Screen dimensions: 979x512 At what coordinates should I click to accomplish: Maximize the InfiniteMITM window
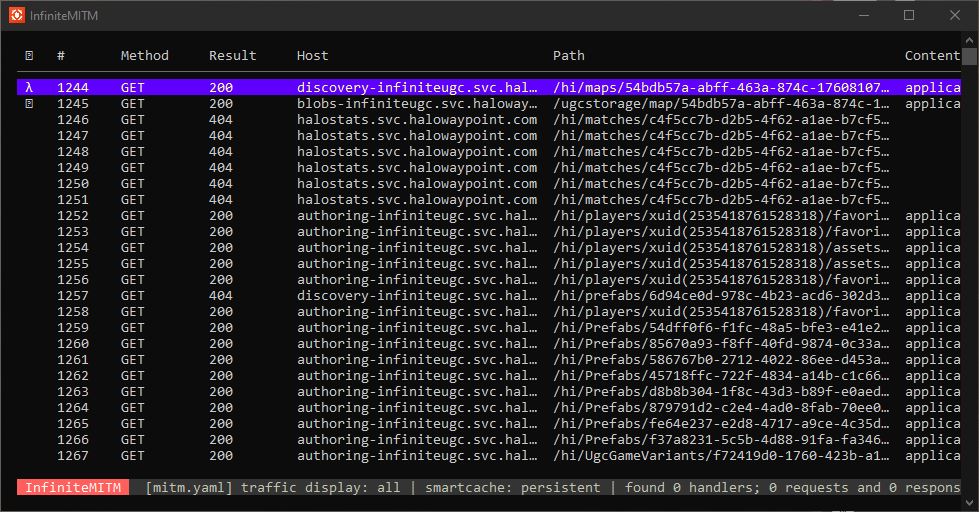tap(909, 15)
